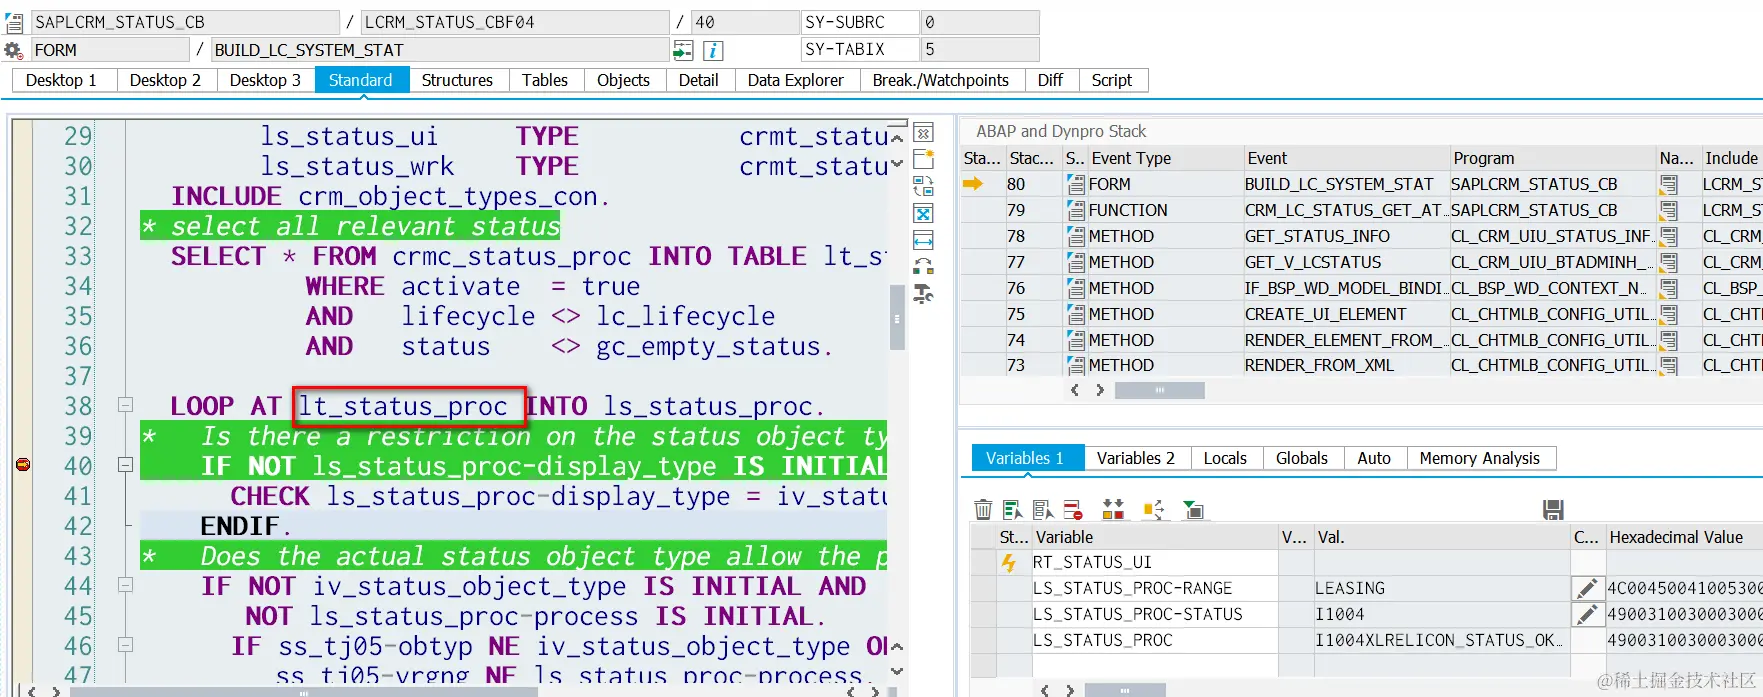Switch to the Desktop 1 tab
Screen dimensions: 1763x697
(62, 80)
